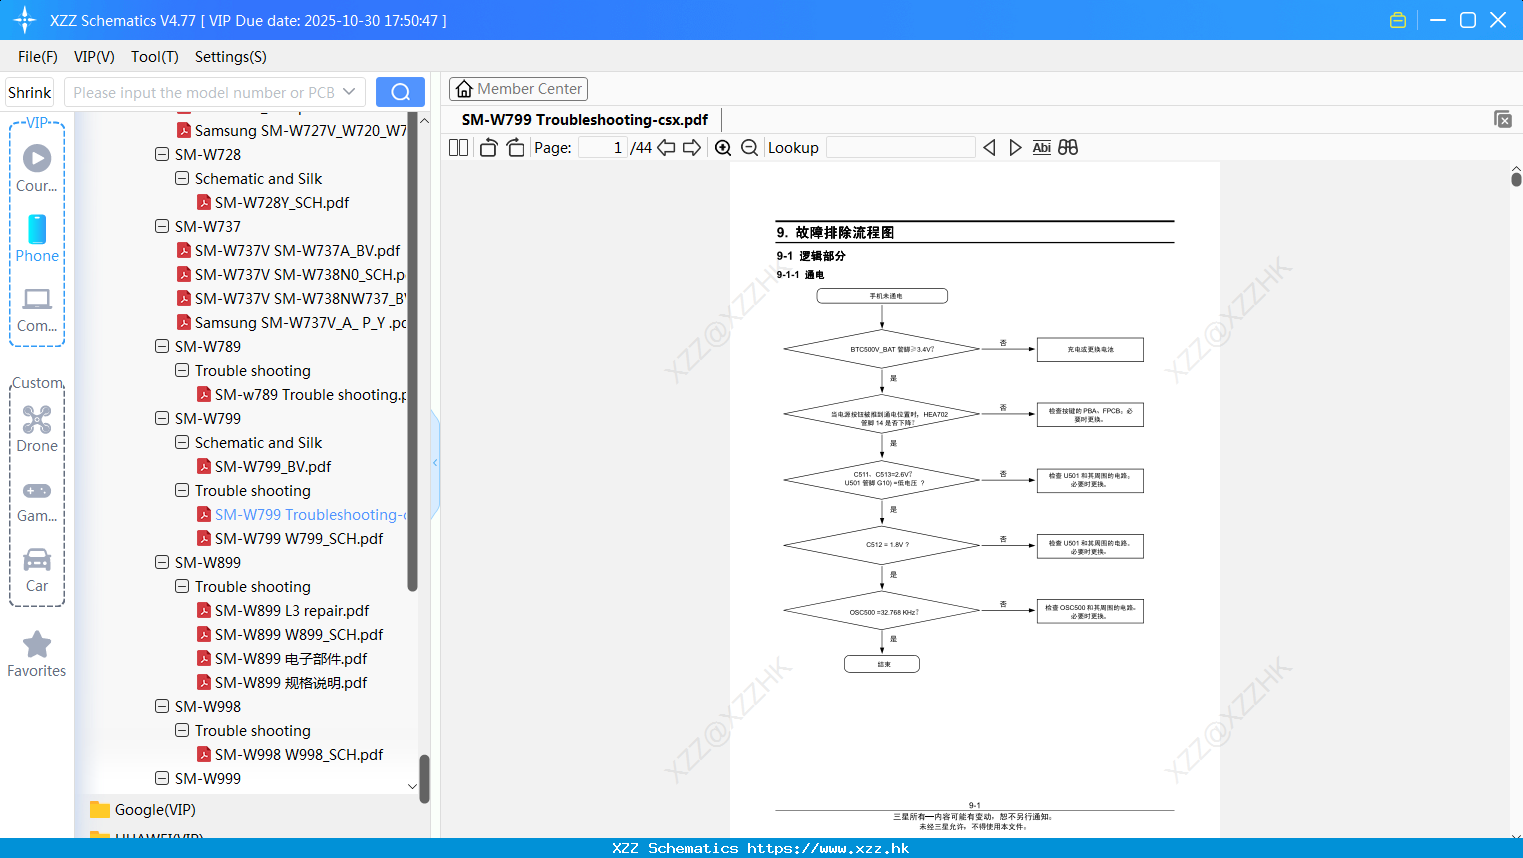
Task: Click the xzz.hk link in the status bar
Action: [827, 848]
